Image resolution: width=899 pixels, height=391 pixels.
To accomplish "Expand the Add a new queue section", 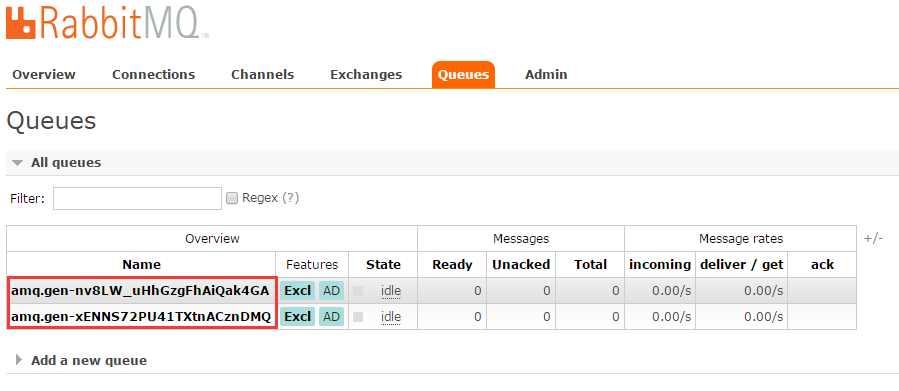I will [x=80, y=361].
